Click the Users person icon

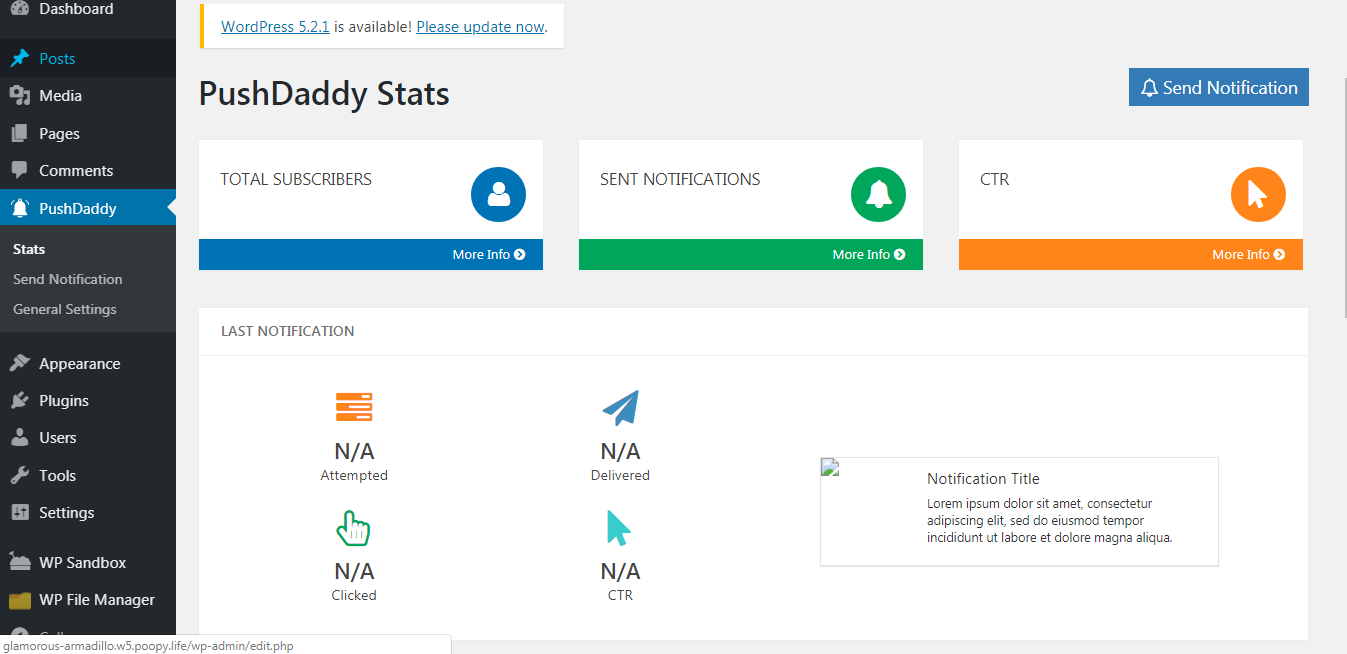[19, 437]
